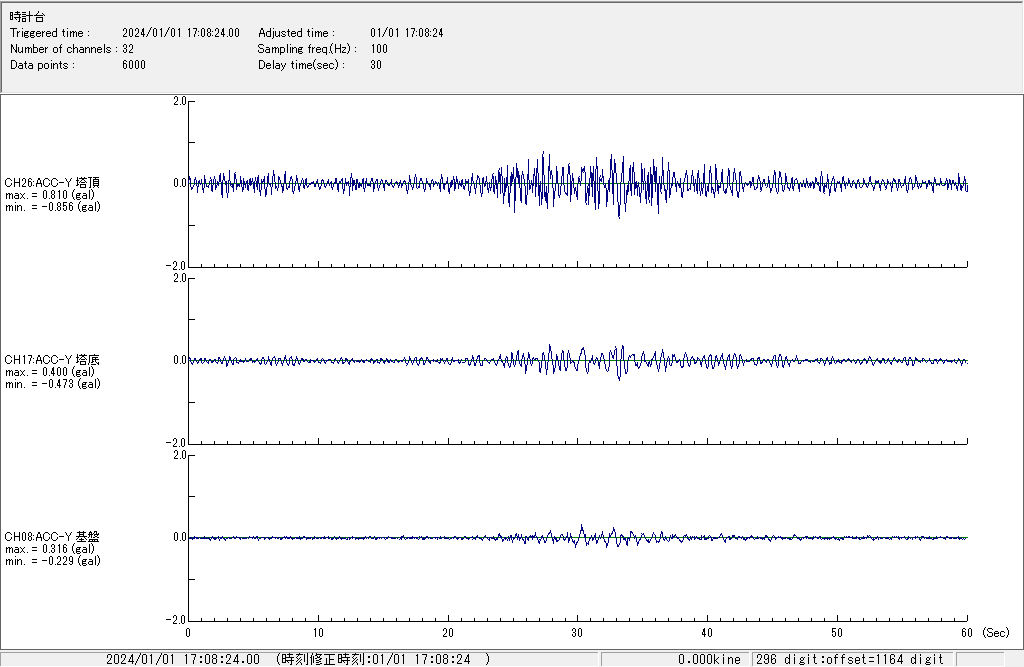Select the CH08:ACC-Y 基盤 channel label
The width and height of the screenshot is (1024, 667).
pyautogui.click(x=52, y=536)
